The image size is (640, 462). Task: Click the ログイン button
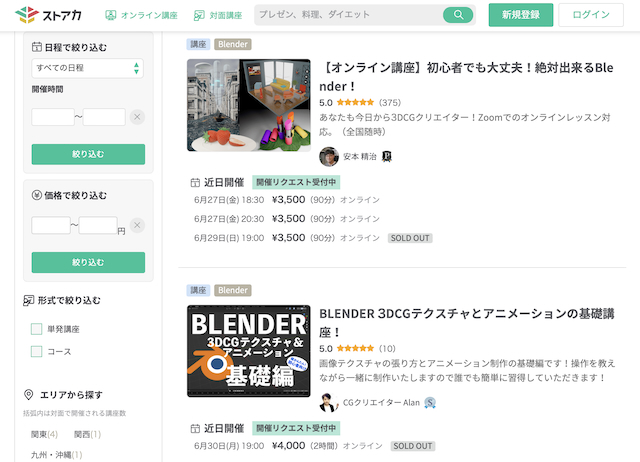coord(591,15)
